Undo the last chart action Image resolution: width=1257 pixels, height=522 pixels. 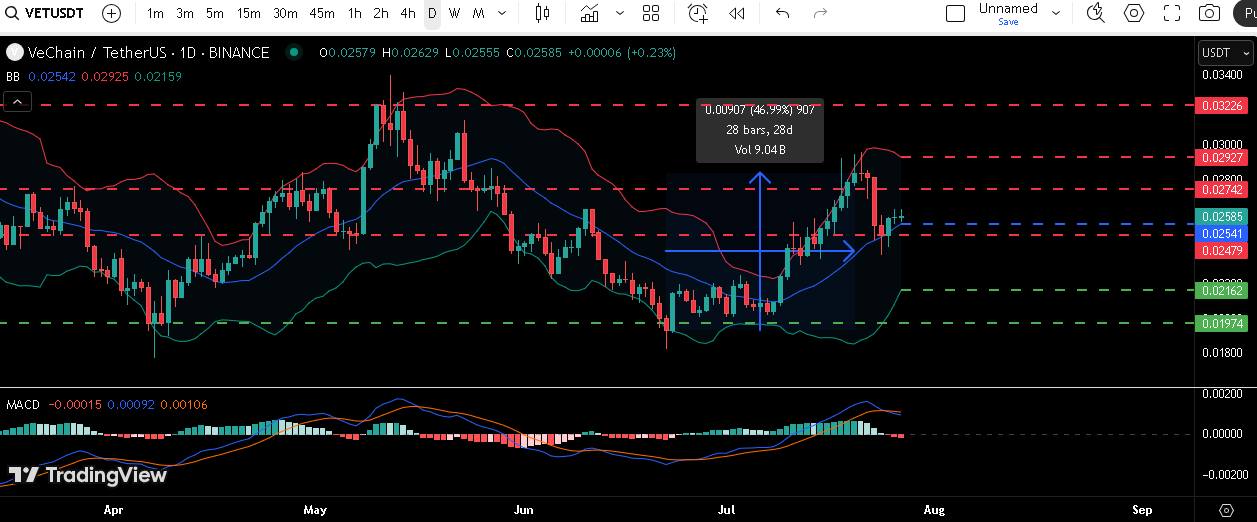[783, 14]
